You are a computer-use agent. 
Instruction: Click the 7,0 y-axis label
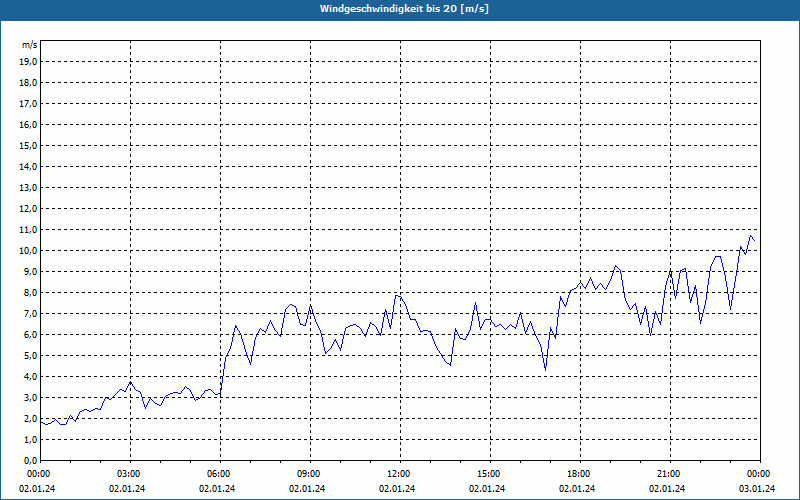[30, 313]
